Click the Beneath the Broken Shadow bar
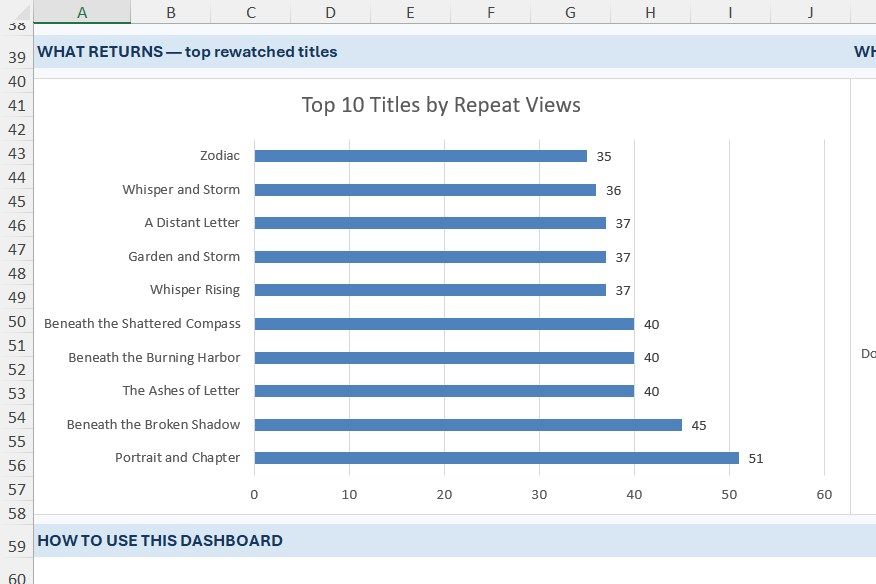 468,425
